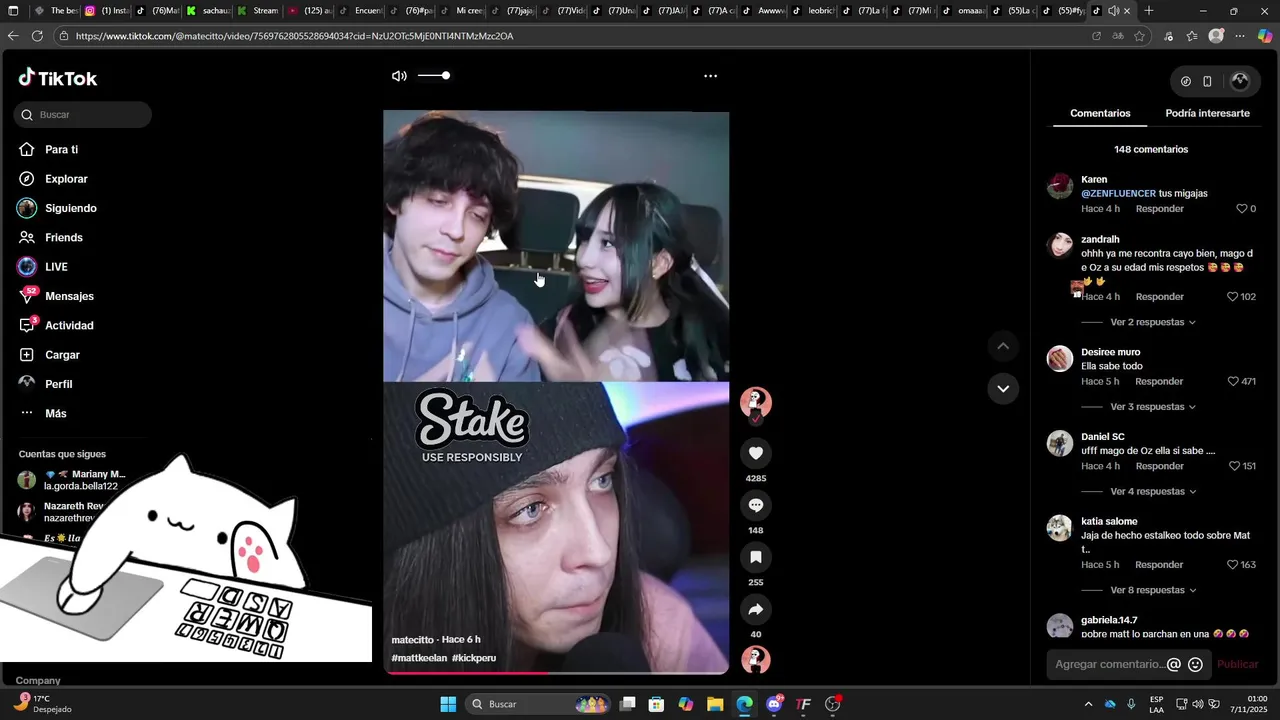Go to the previous video with up arrow
This screenshot has height=720, width=1280.
[x=1003, y=346]
